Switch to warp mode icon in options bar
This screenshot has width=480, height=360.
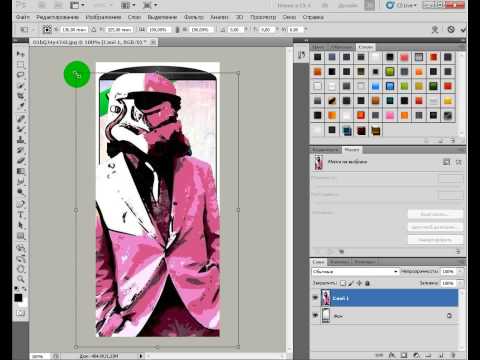(x=435, y=30)
